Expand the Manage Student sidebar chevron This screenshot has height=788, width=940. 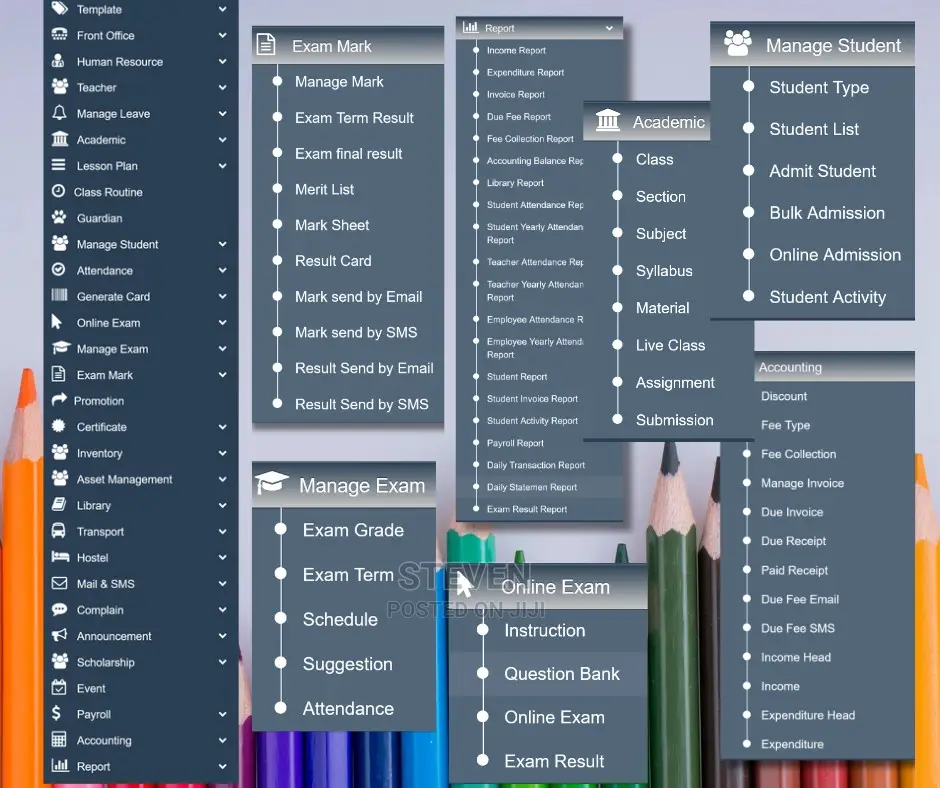point(222,244)
